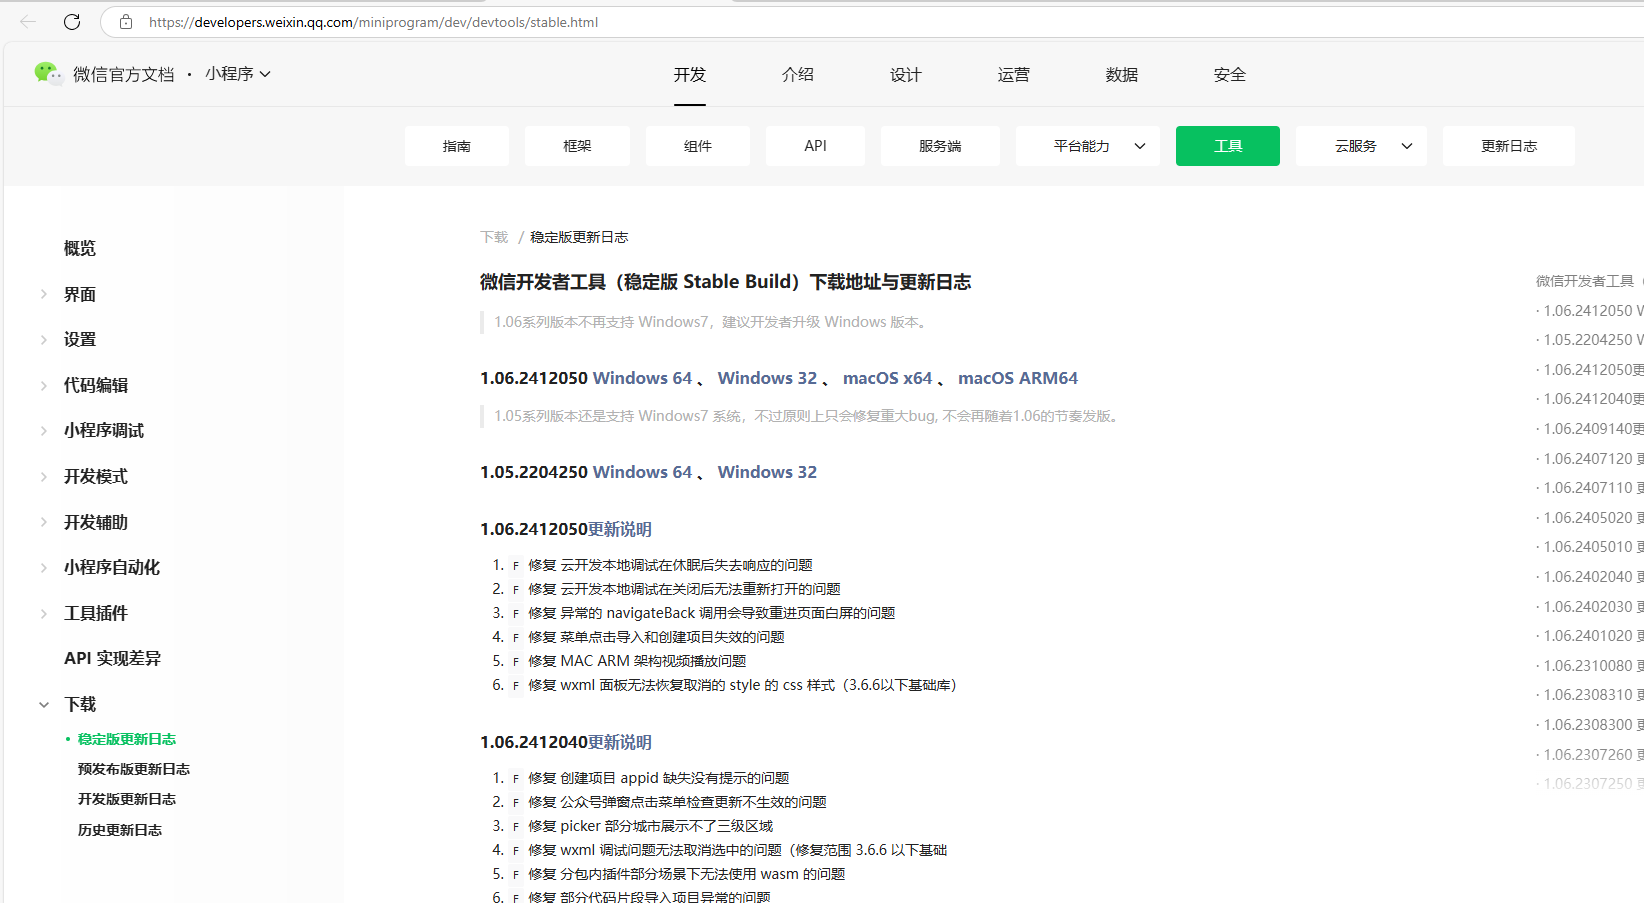Screen dimensions: 1644x903
Task: Open the 框架 section button
Action: tap(577, 146)
